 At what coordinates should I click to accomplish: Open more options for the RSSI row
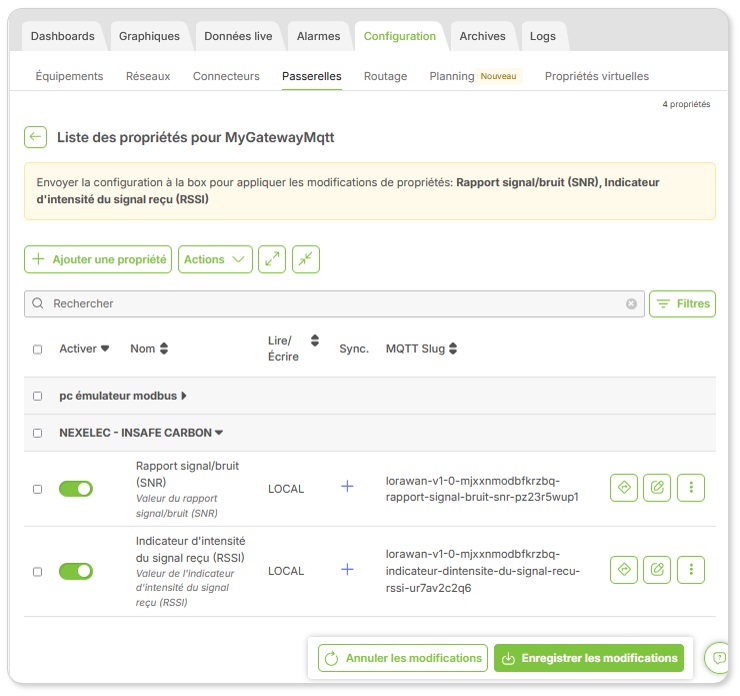point(691,570)
